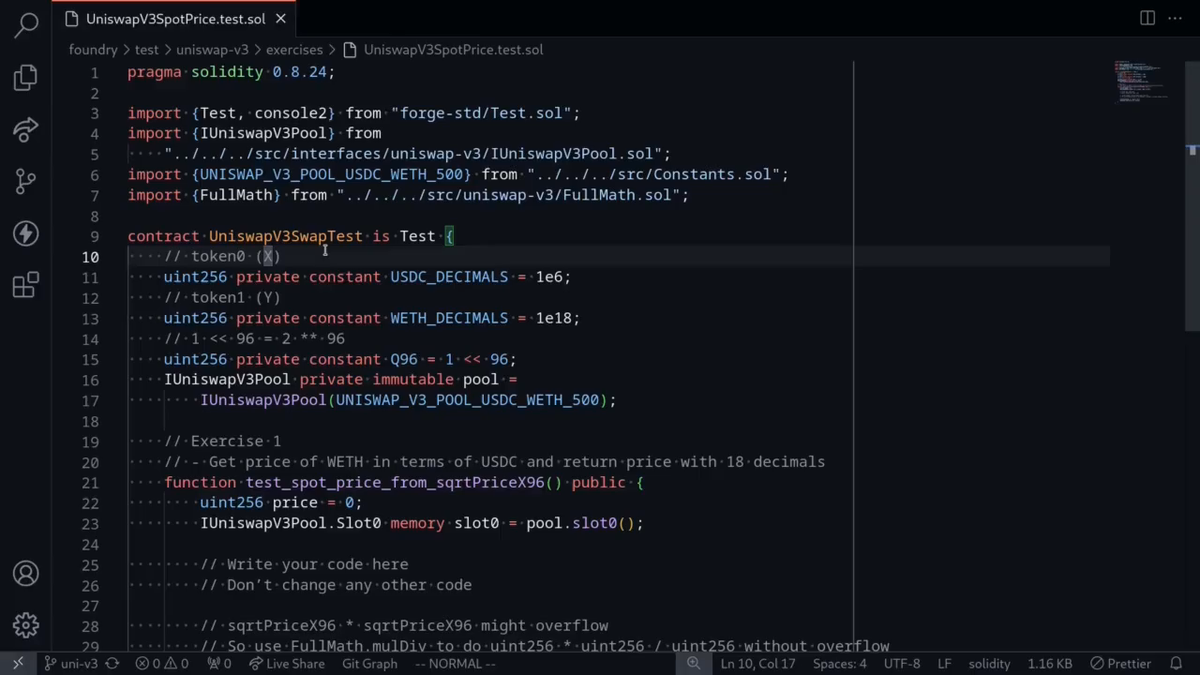
Task: Open the Accounts icon
Action: 26,573
